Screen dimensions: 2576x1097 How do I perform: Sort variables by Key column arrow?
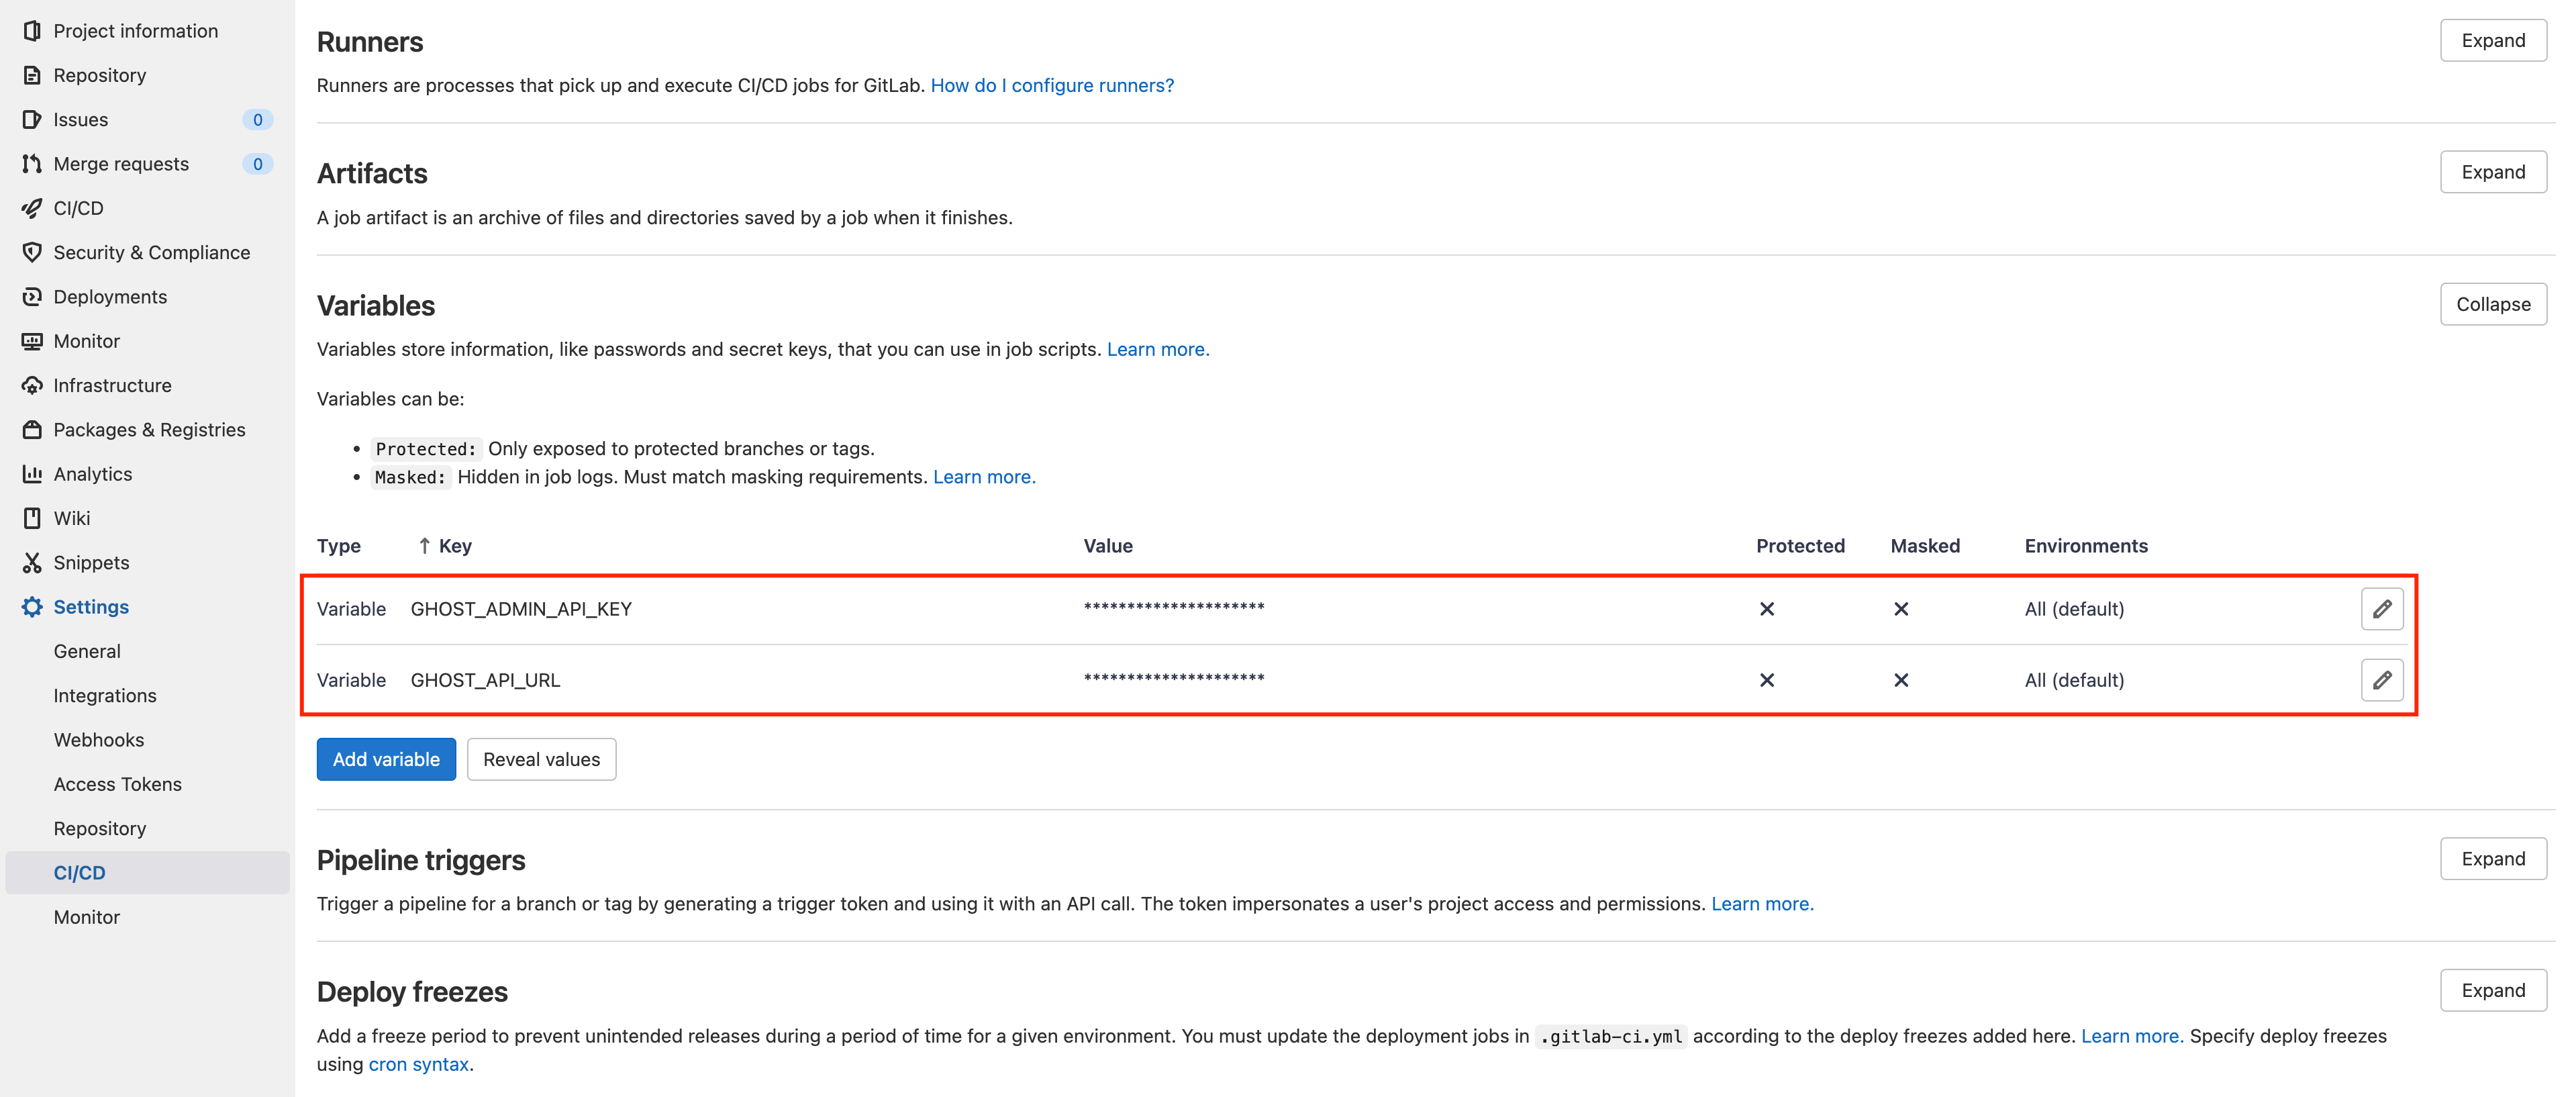click(x=425, y=546)
